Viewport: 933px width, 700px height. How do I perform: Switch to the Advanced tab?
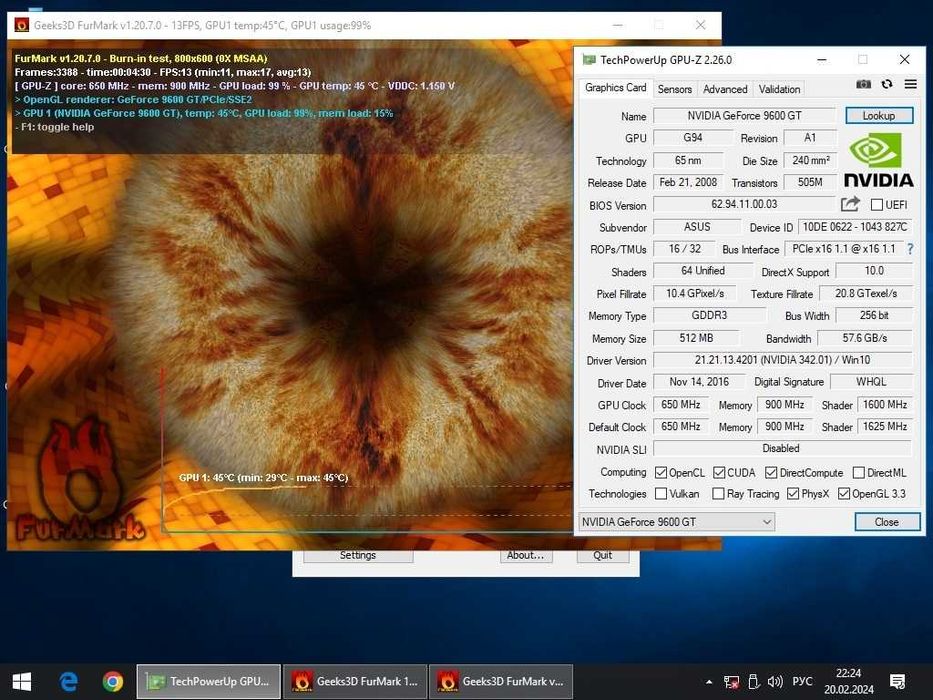[725, 89]
